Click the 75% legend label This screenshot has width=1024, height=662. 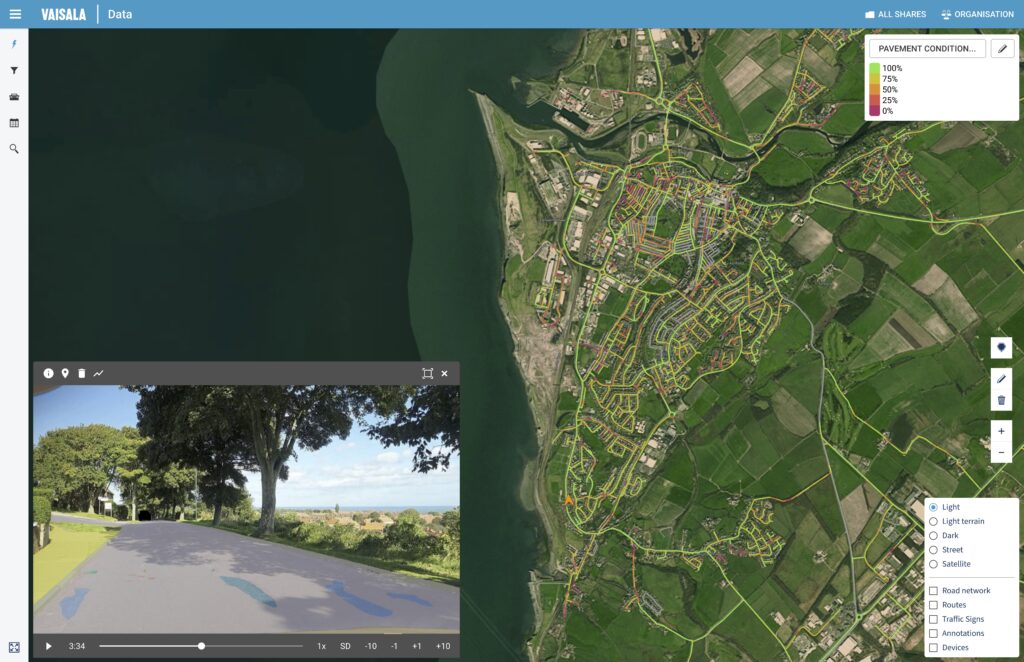click(890, 79)
